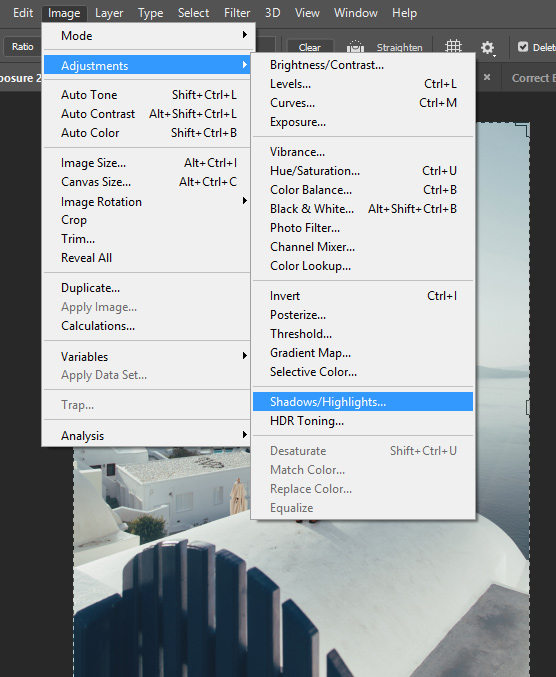Open the Layer menu
Screen dimensions: 556x677
point(109,13)
